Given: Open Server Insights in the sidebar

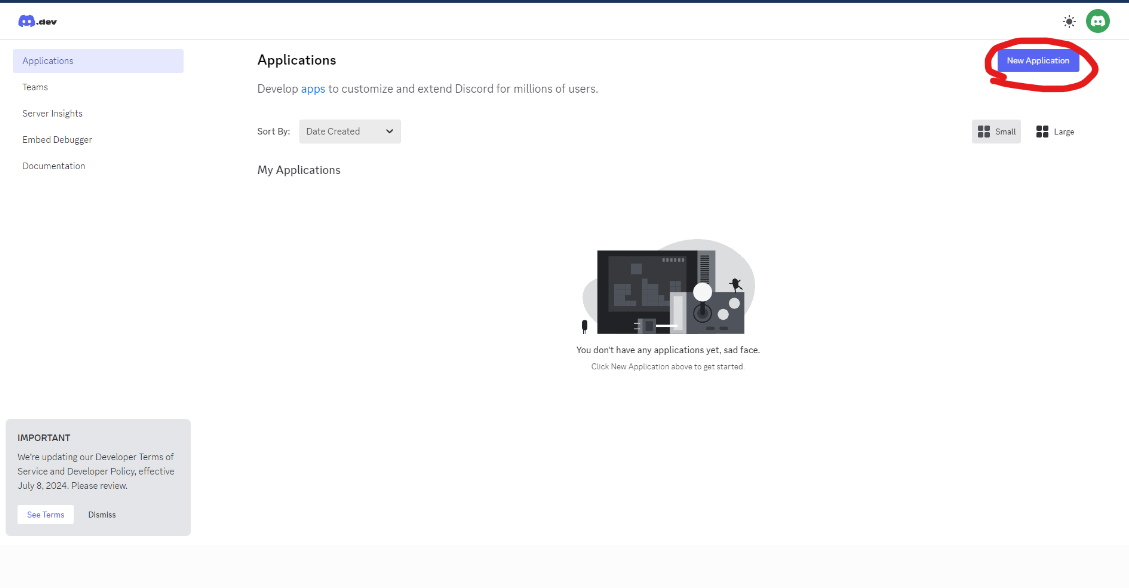Looking at the screenshot, I should [x=53, y=114].
